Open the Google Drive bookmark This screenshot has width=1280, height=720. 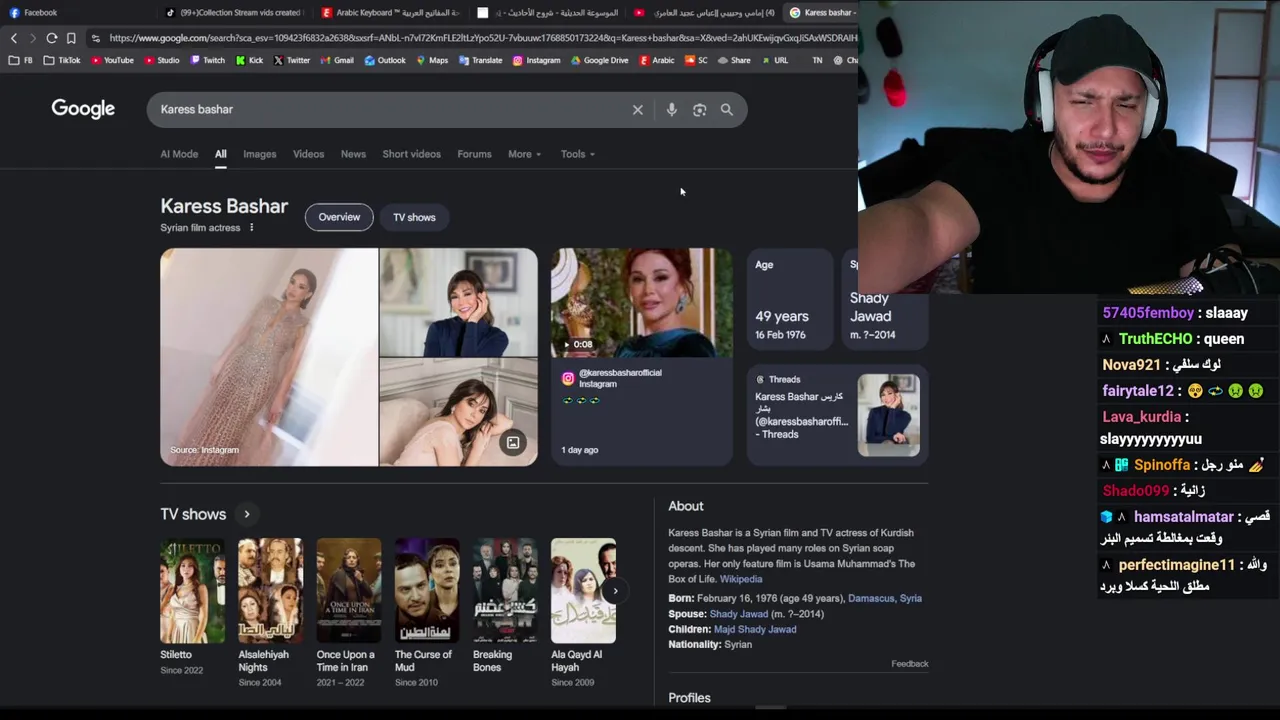[600, 60]
